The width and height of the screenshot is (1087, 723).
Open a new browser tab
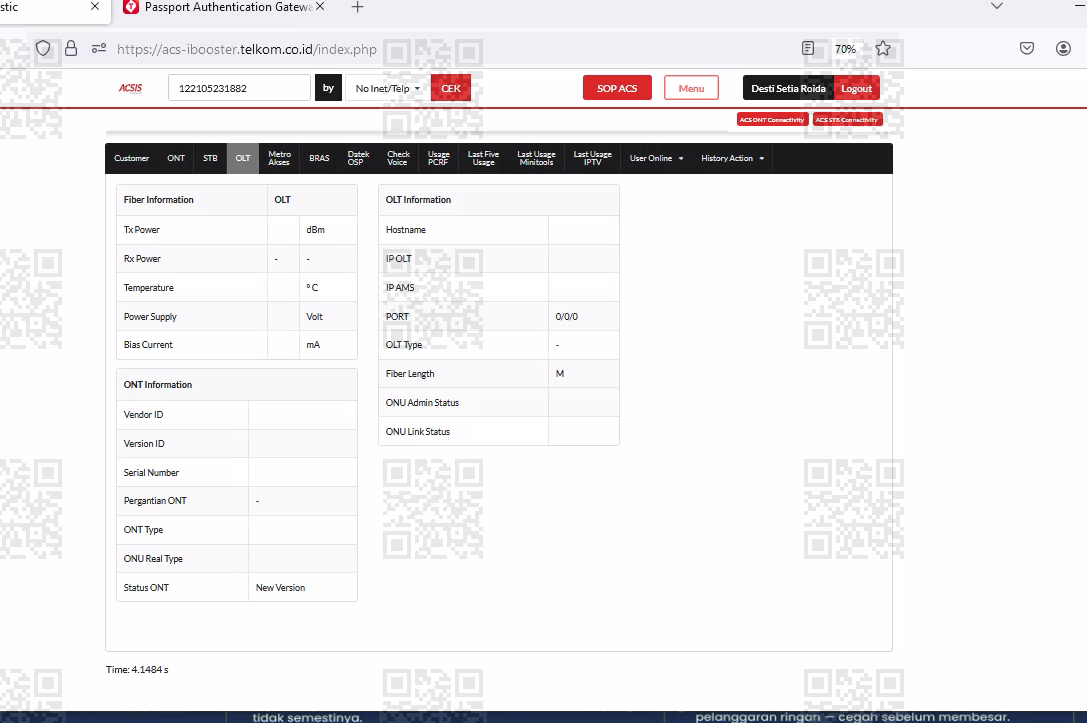coord(357,7)
